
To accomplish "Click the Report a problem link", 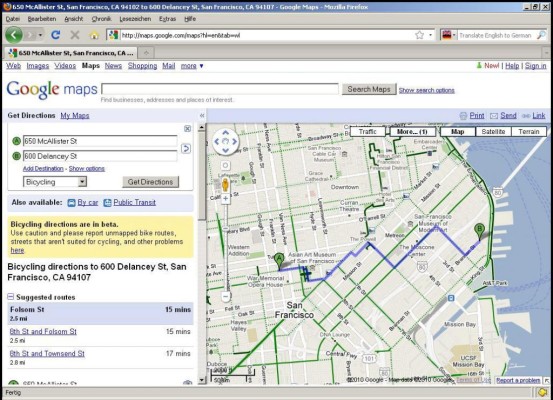I will point(518,380).
